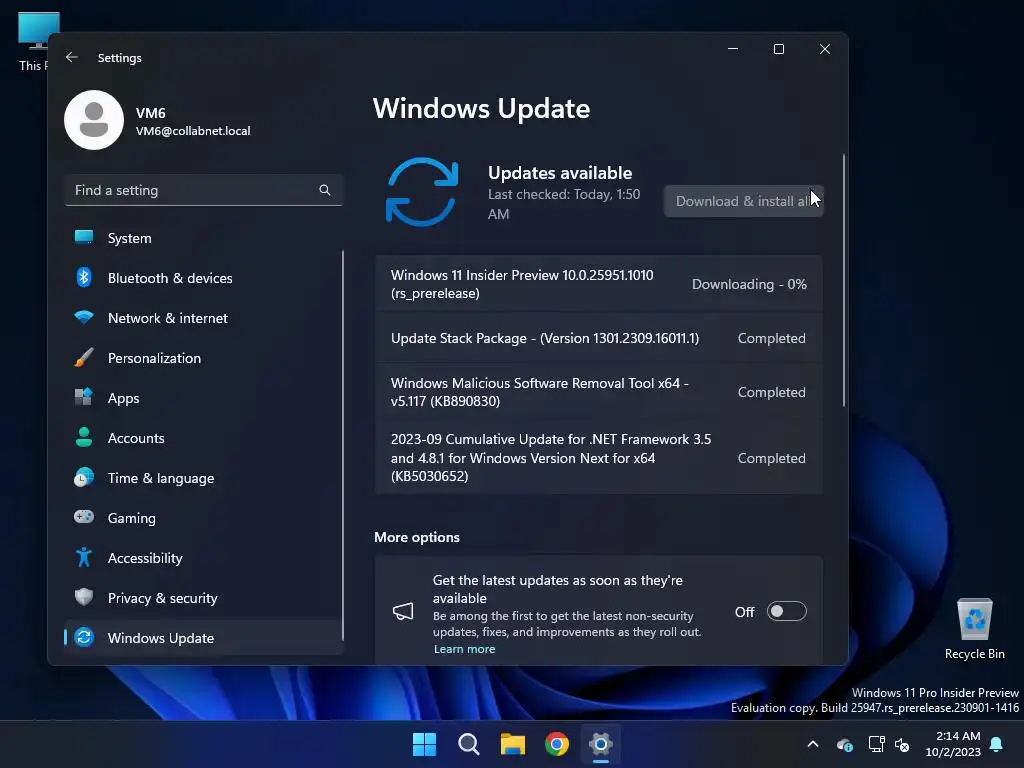
Task: Click the 2023-09 Cumulative Update .NET row
Action: pyautogui.click(x=598, y=458)
